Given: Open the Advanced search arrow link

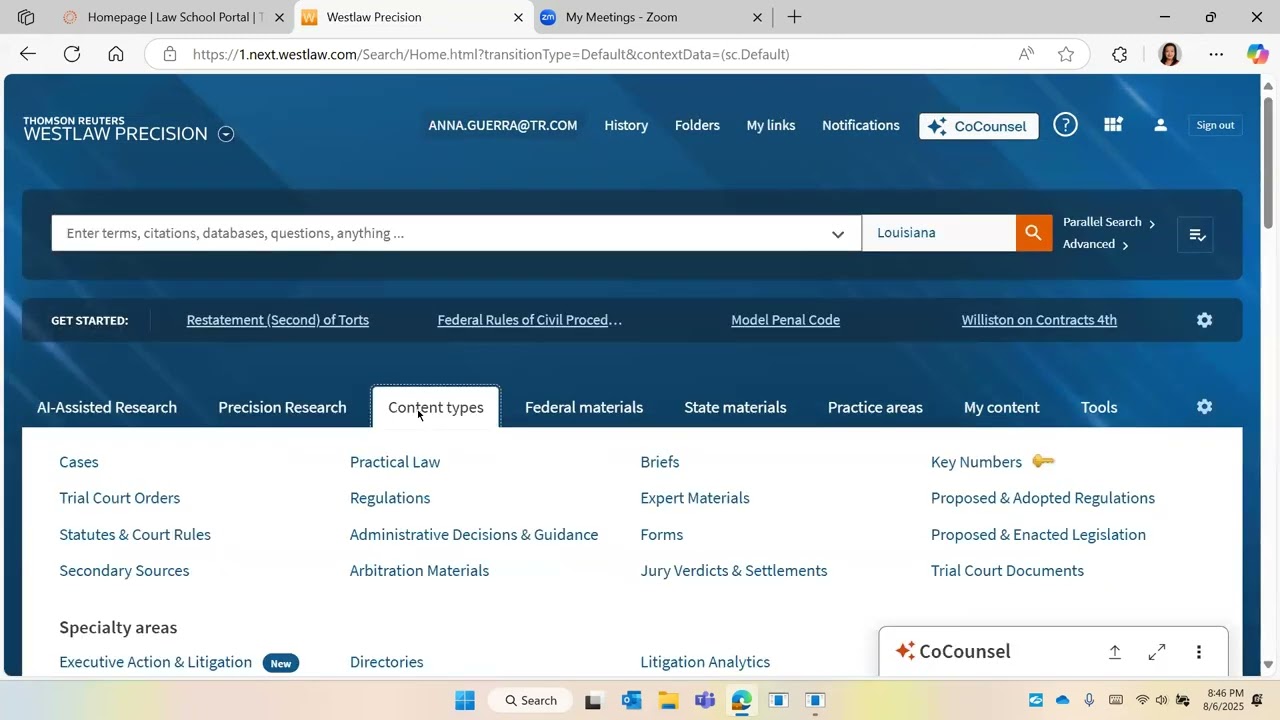Looking at the screenshot, I should click(x=1096, y=244).
